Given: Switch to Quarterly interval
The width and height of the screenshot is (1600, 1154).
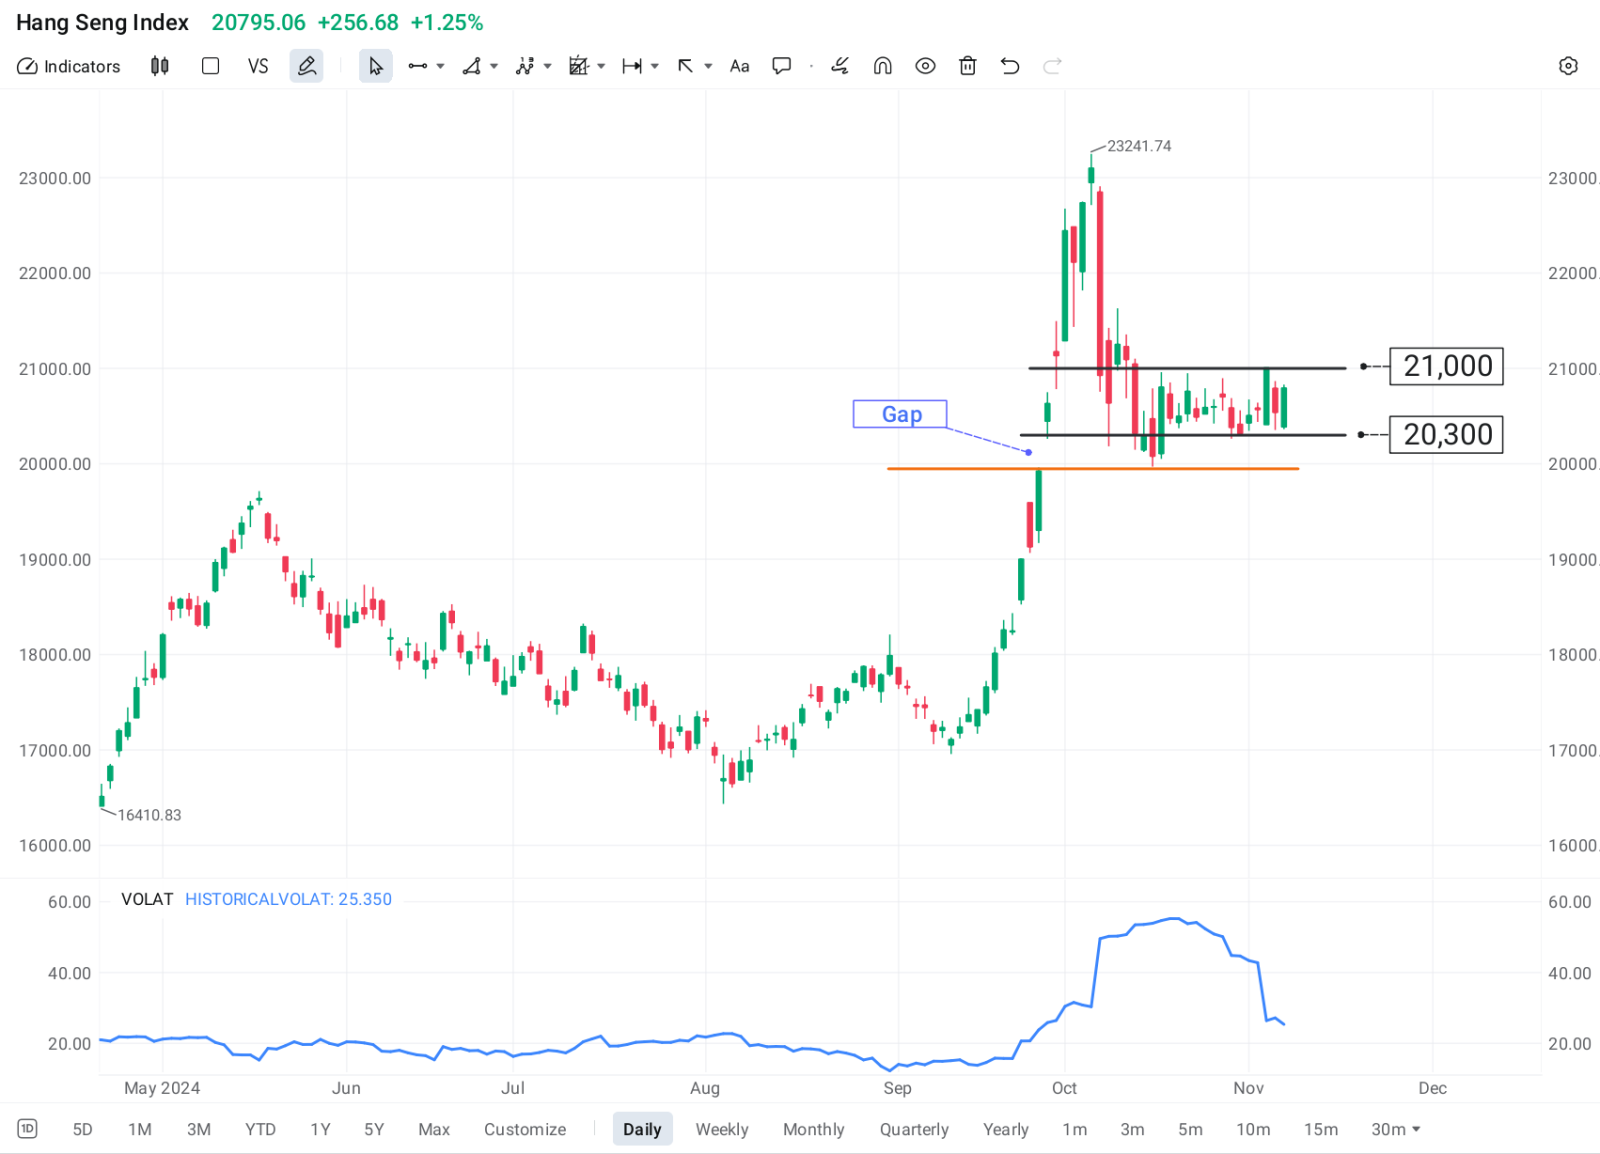Looking at the screenshot, I should coord(914,1129).
